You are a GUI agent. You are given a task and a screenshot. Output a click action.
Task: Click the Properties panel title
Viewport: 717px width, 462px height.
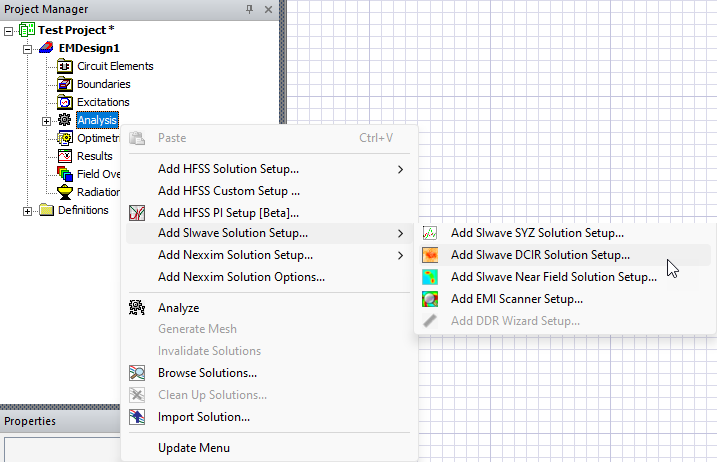tap(30, 421)
